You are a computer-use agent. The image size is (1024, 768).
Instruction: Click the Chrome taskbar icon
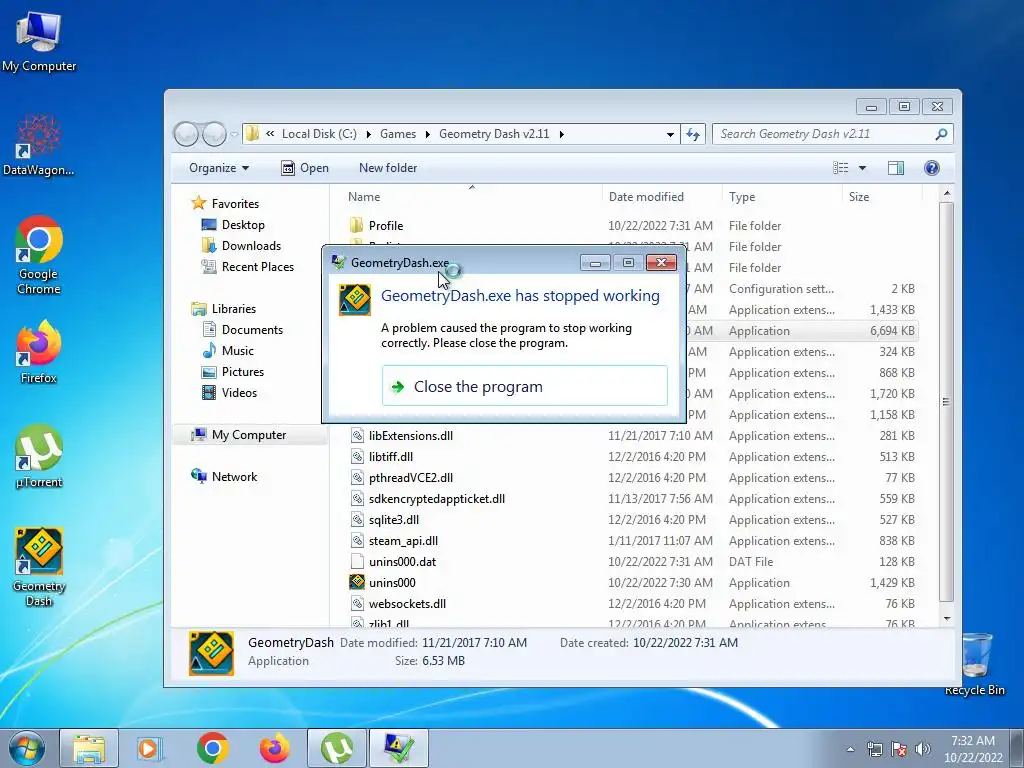[x=212, y=748]
